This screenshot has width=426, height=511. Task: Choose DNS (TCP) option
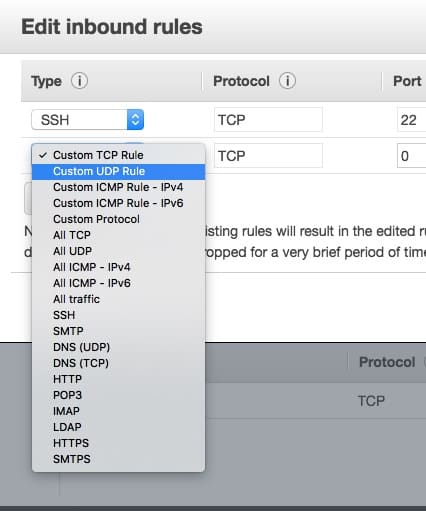[x=118, y=363]
